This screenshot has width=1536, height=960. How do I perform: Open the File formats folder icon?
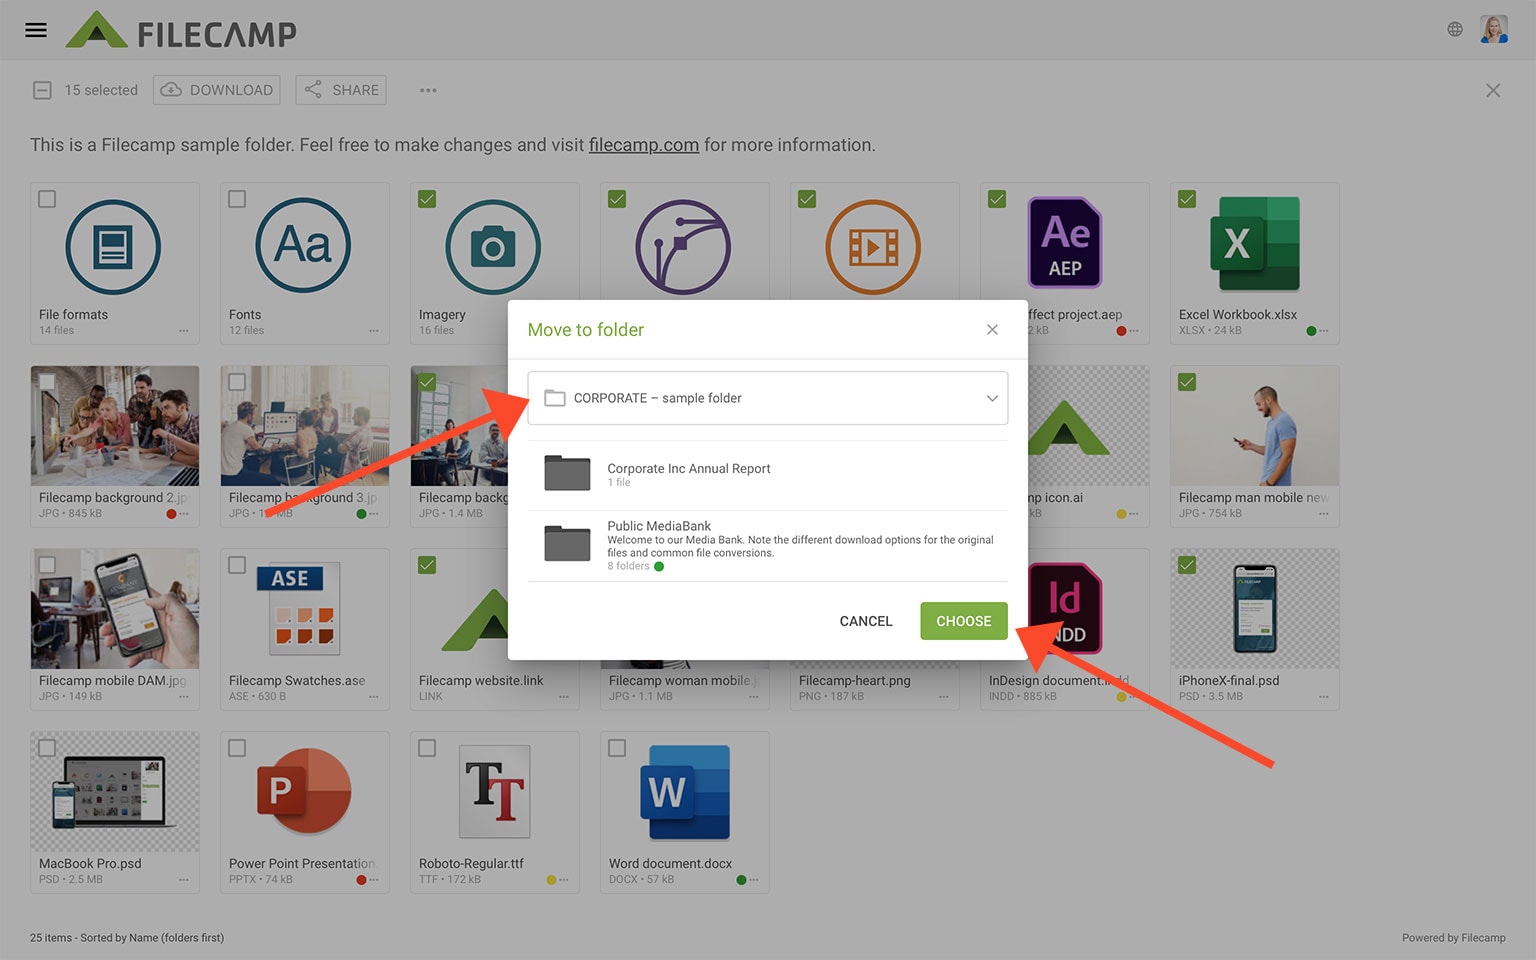click(x=113, y=247)
